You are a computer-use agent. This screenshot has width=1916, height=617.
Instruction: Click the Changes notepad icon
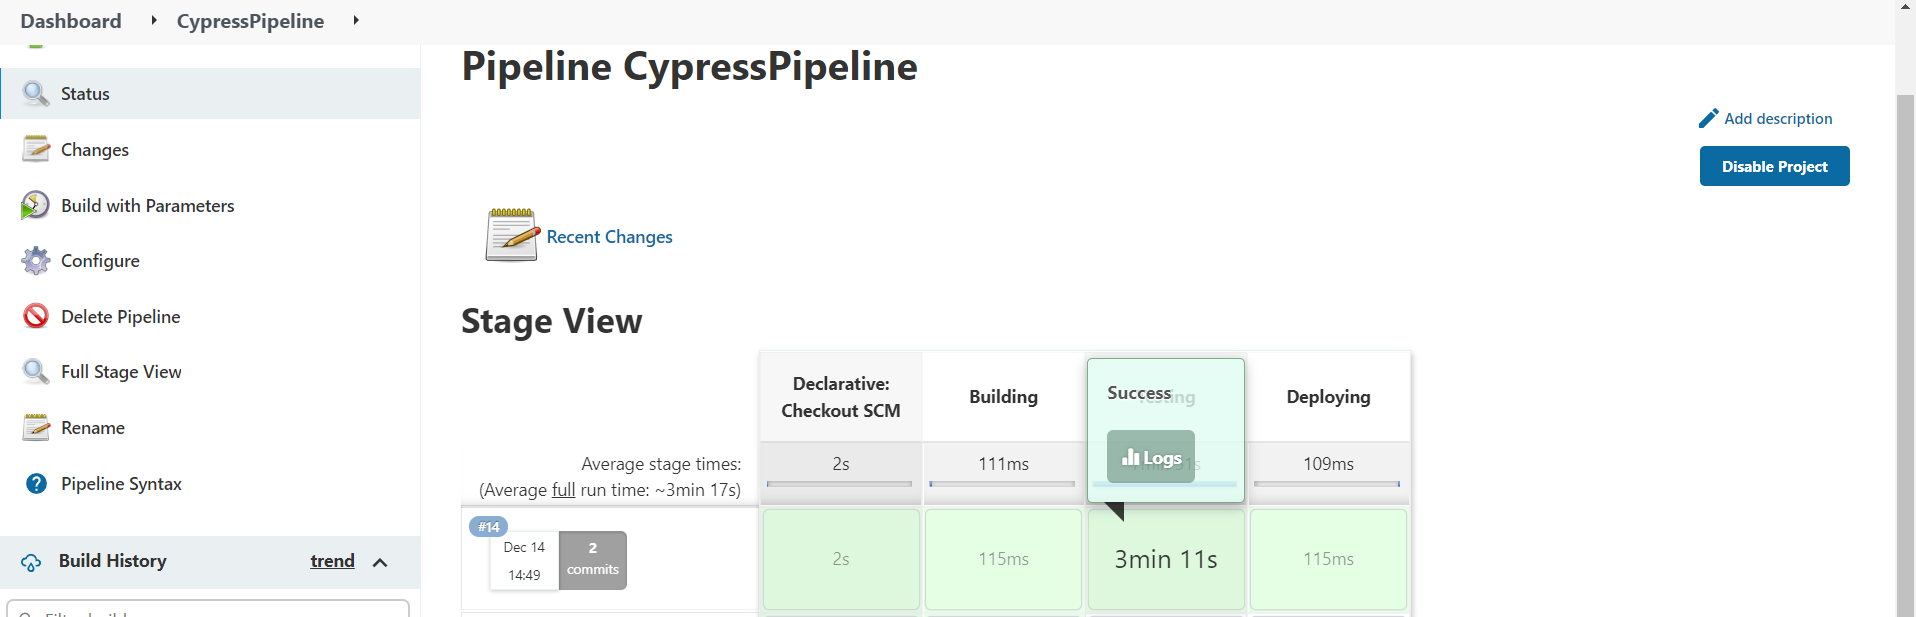pyautogui.click(x=36, y=149)
